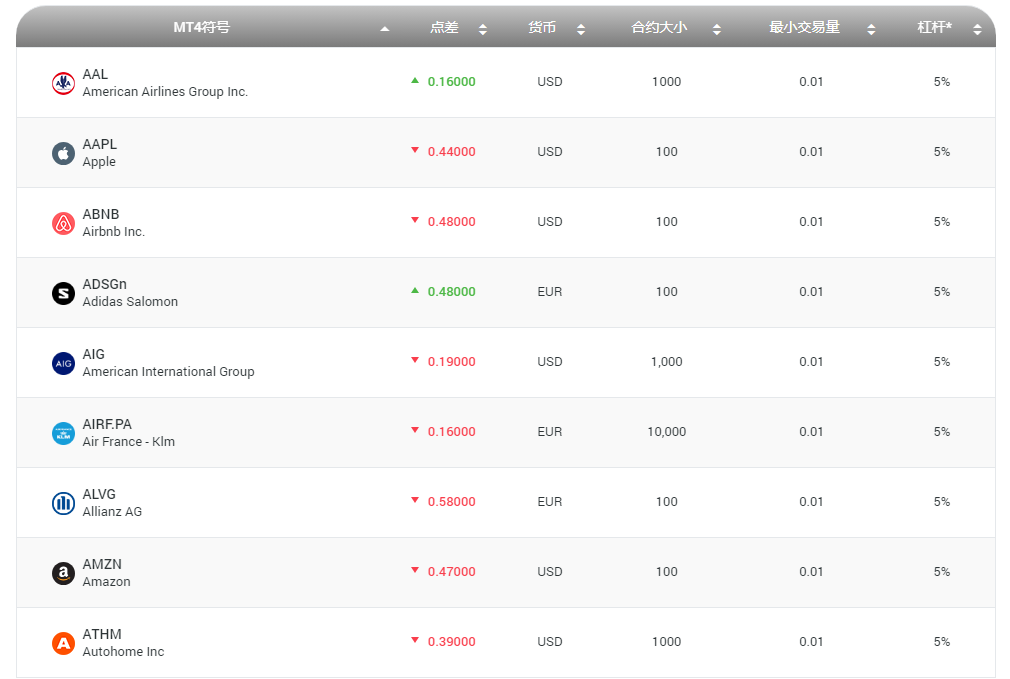Viewport: 1010px width, 679px height.
Task: Click the USD currency in AMZN row
Action: coord(549,571)
